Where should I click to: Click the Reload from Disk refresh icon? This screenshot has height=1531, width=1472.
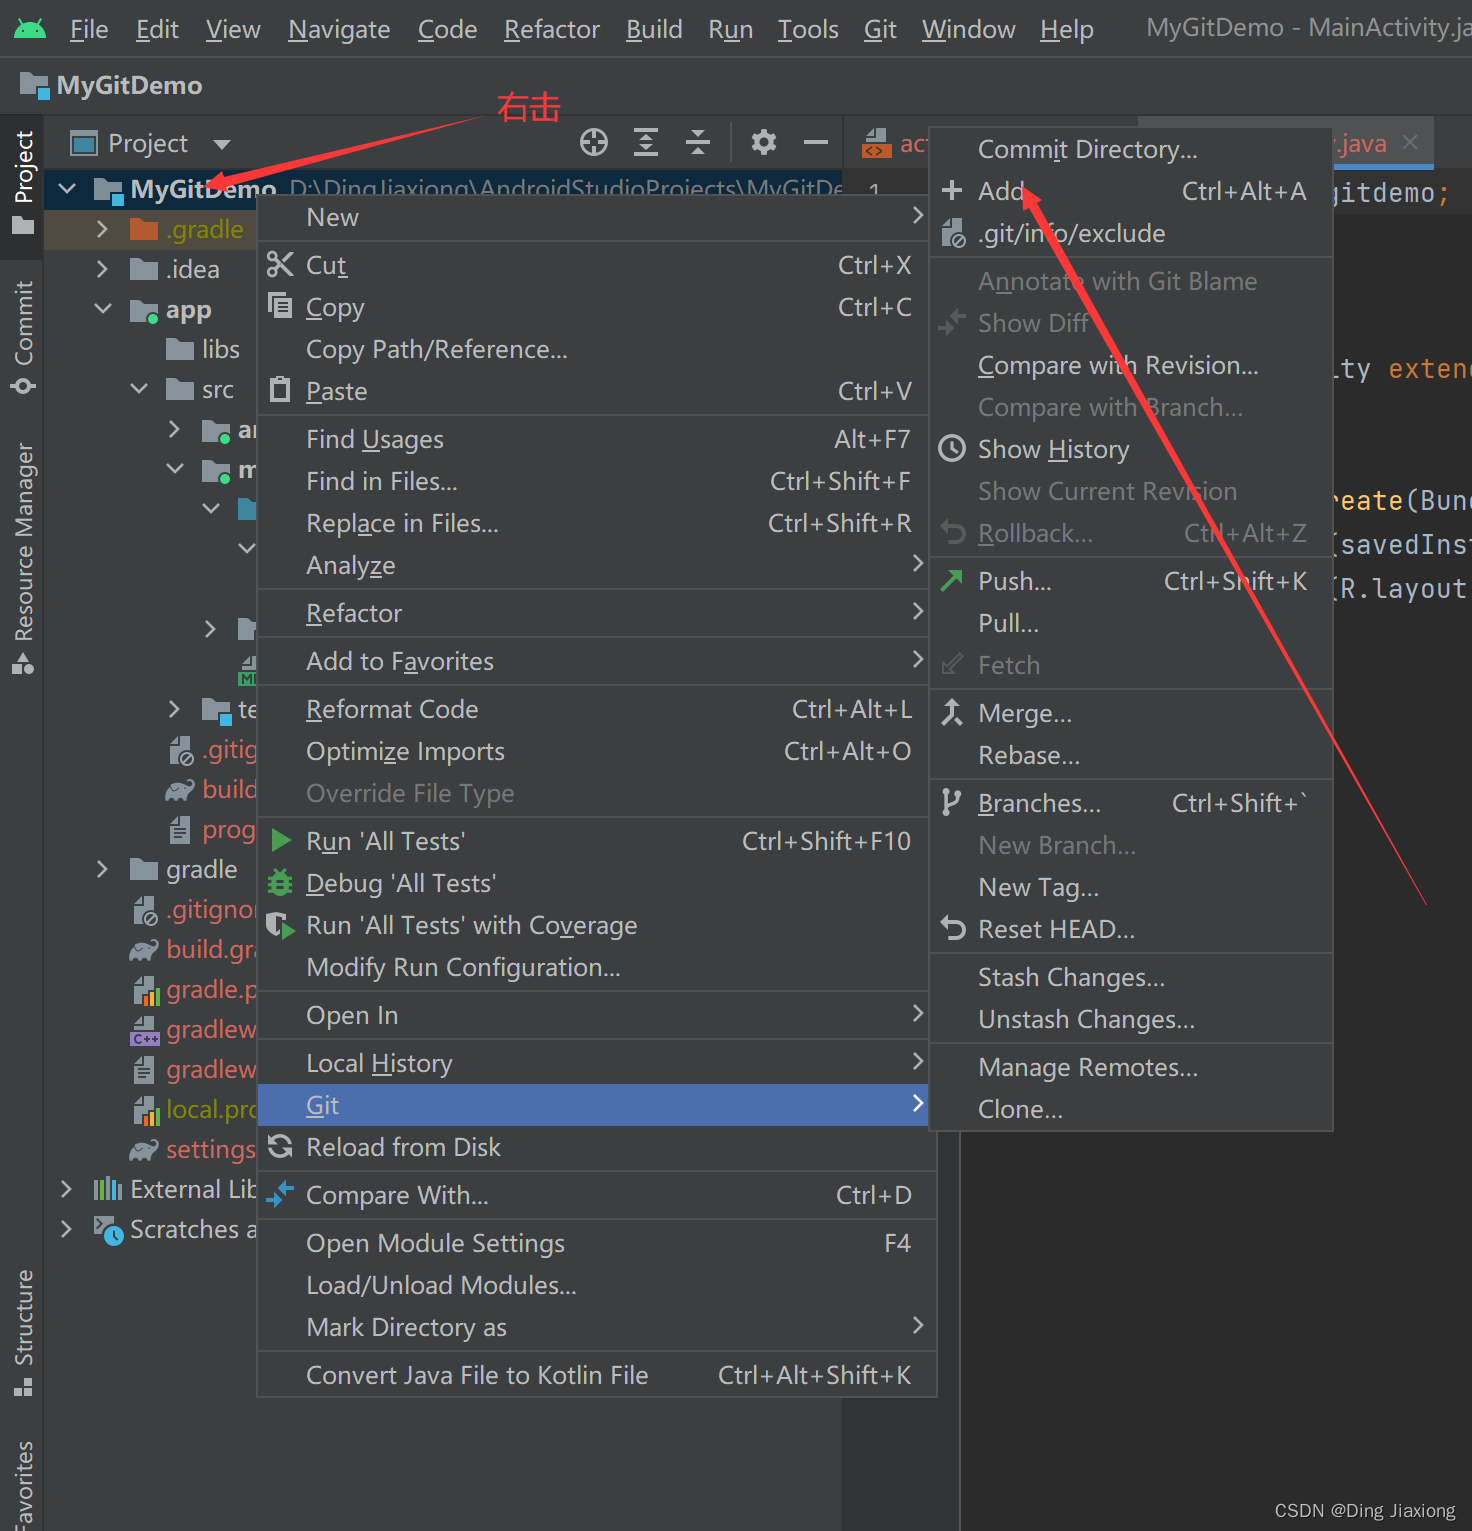(x=281, y=1146)
